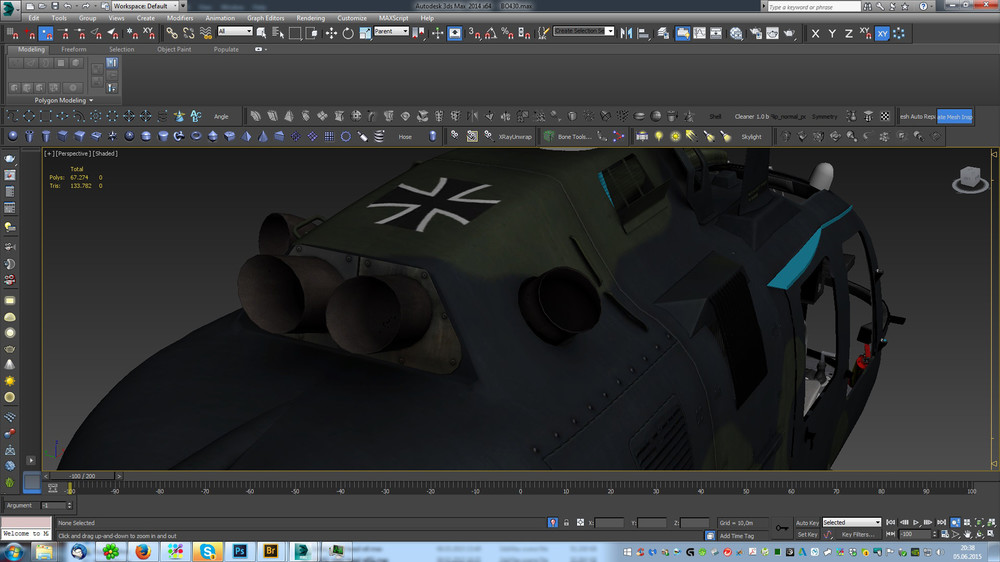1000x562 pixels.
Task: Select the Select and Move tool
Action: coord(331,33)
